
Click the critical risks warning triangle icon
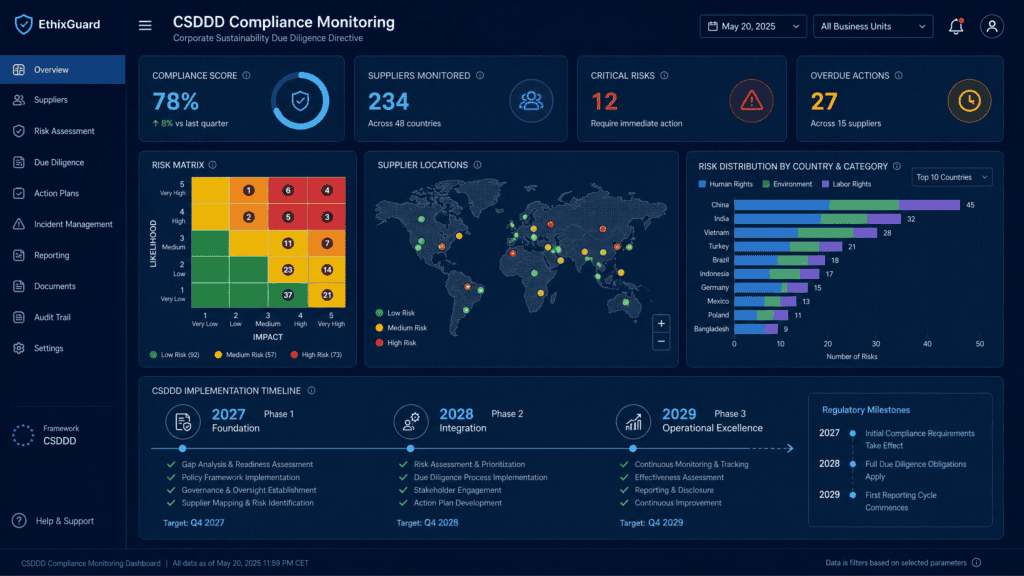pyautogui.click(x=752, y=101)
